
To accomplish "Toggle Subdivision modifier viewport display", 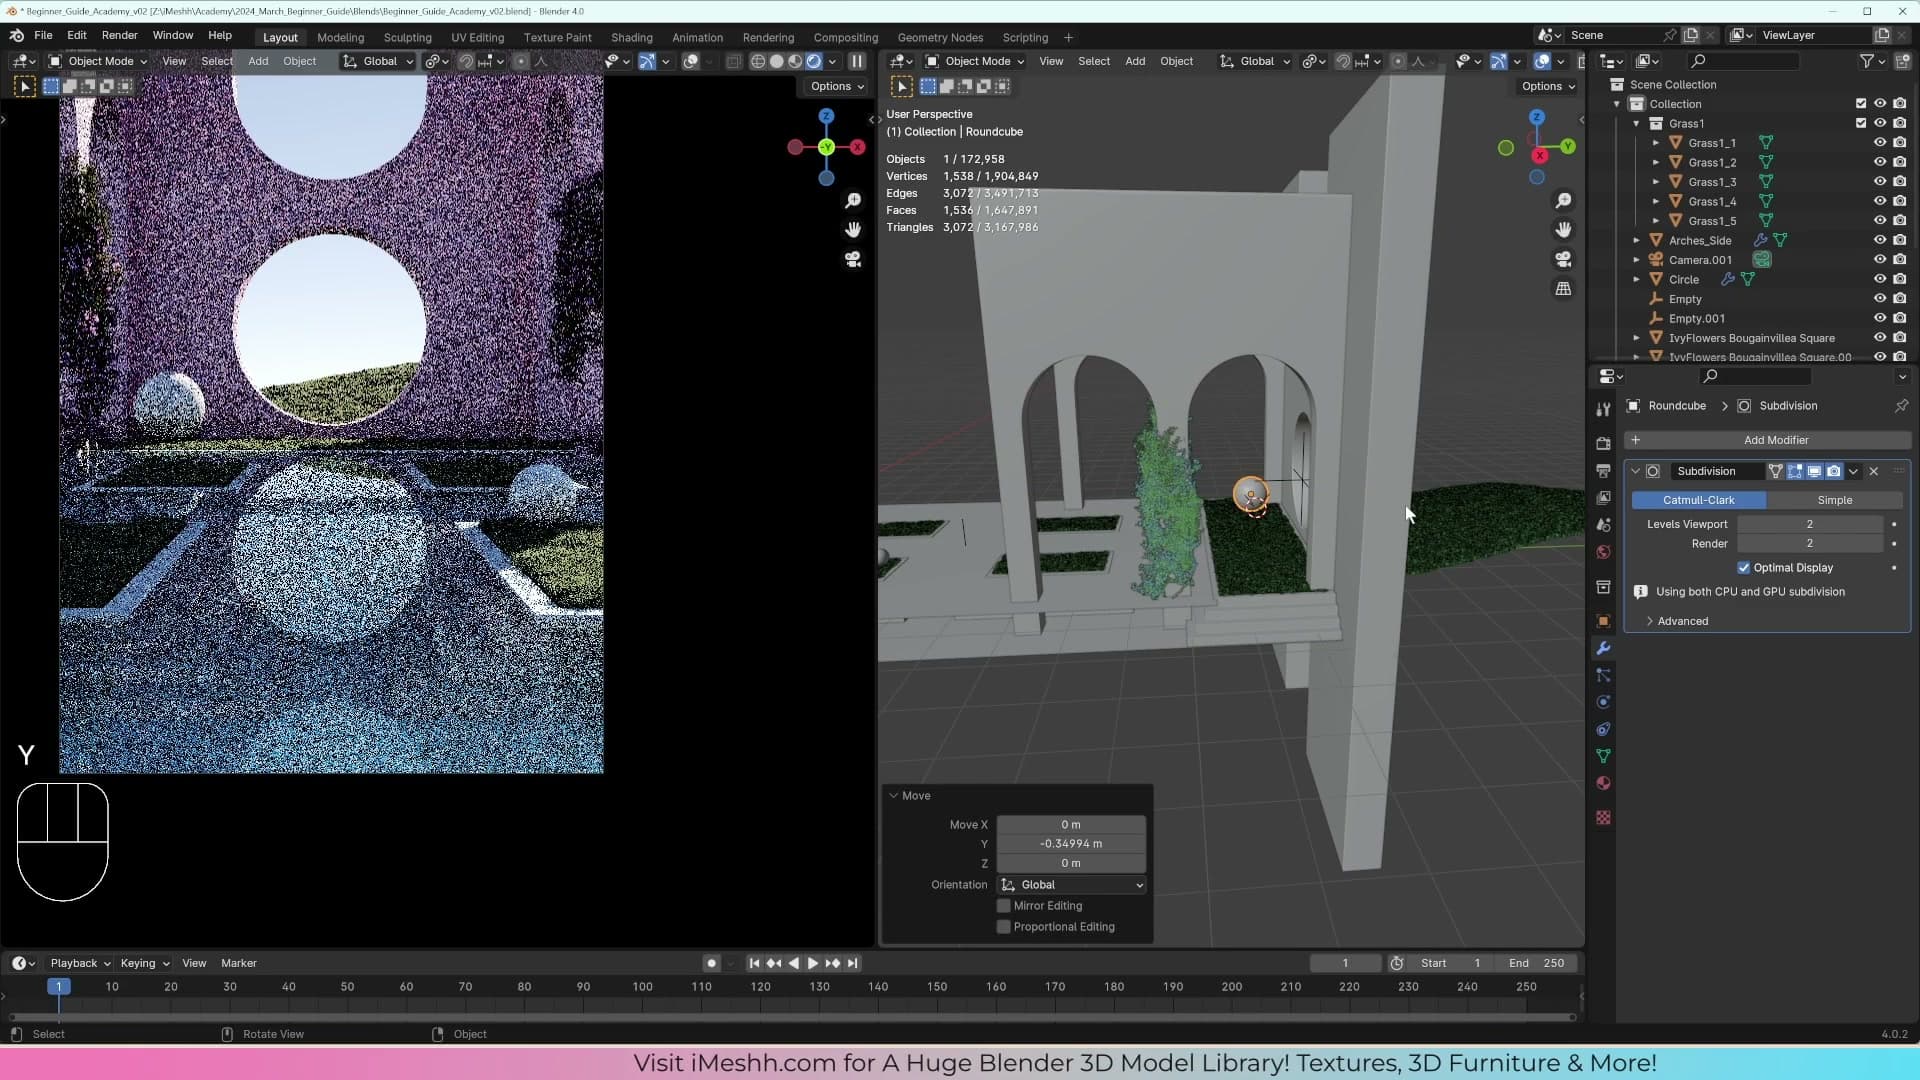I will 1814,471.
